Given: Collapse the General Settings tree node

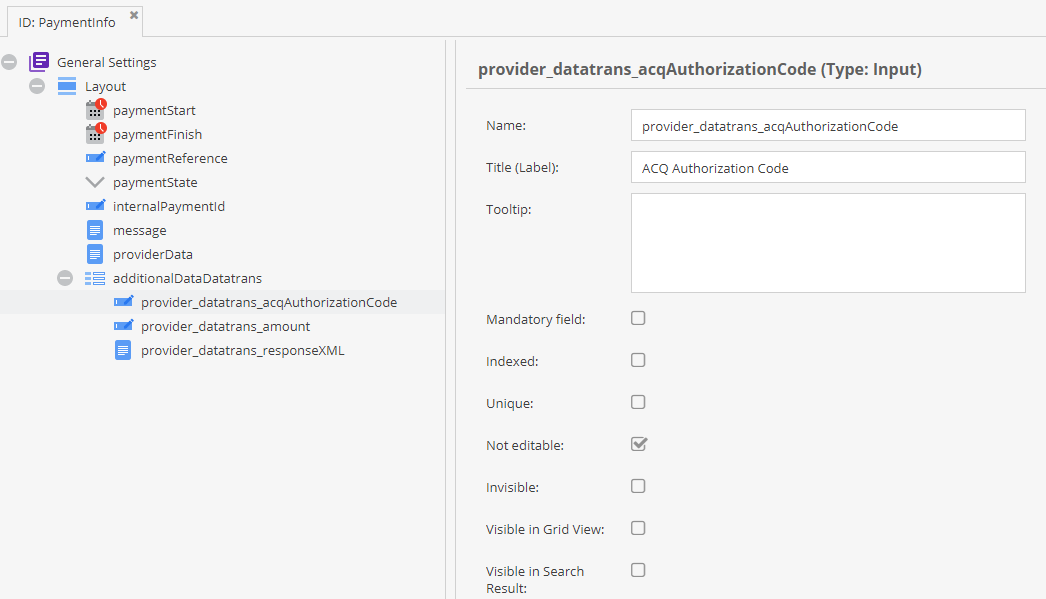Looking at the screenshot, I should pyautogui.click(x=9, y=62).
